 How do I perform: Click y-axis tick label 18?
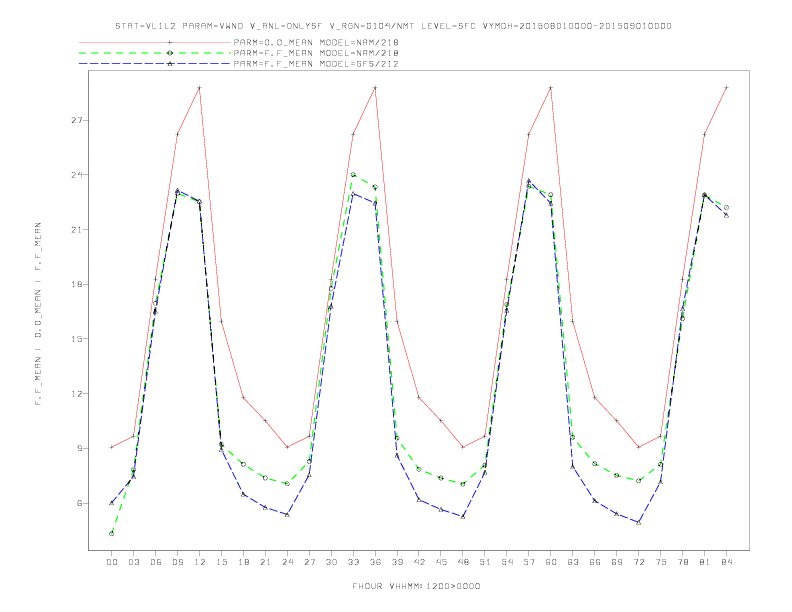point(78,284)
